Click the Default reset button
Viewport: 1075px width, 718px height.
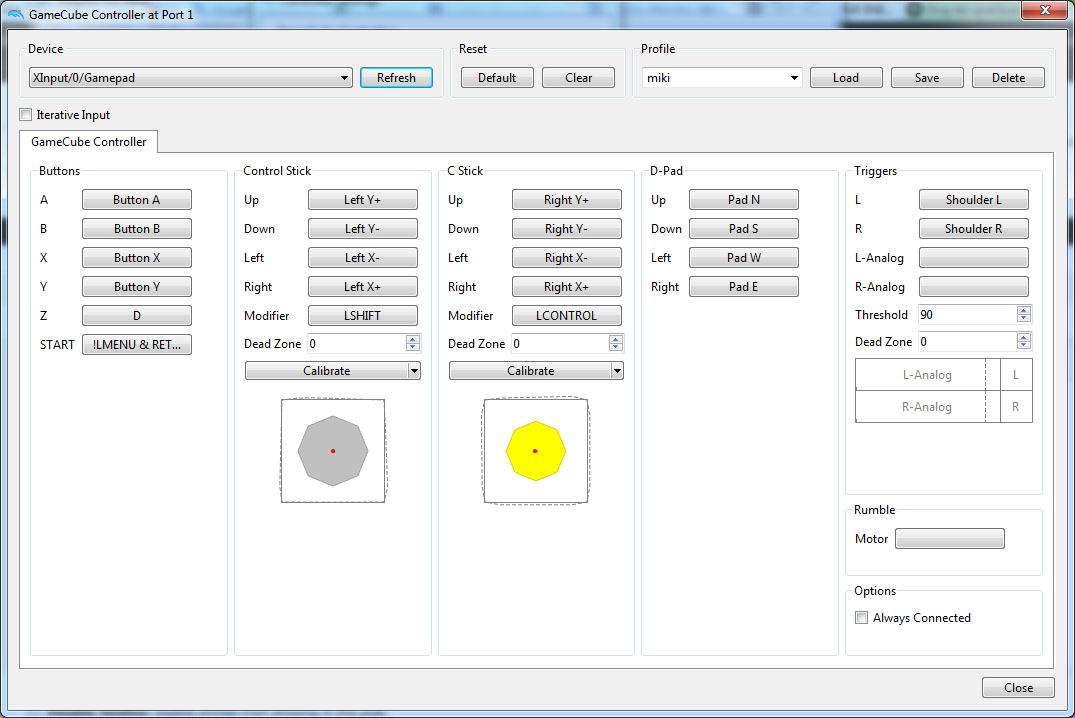click(497, 77)
